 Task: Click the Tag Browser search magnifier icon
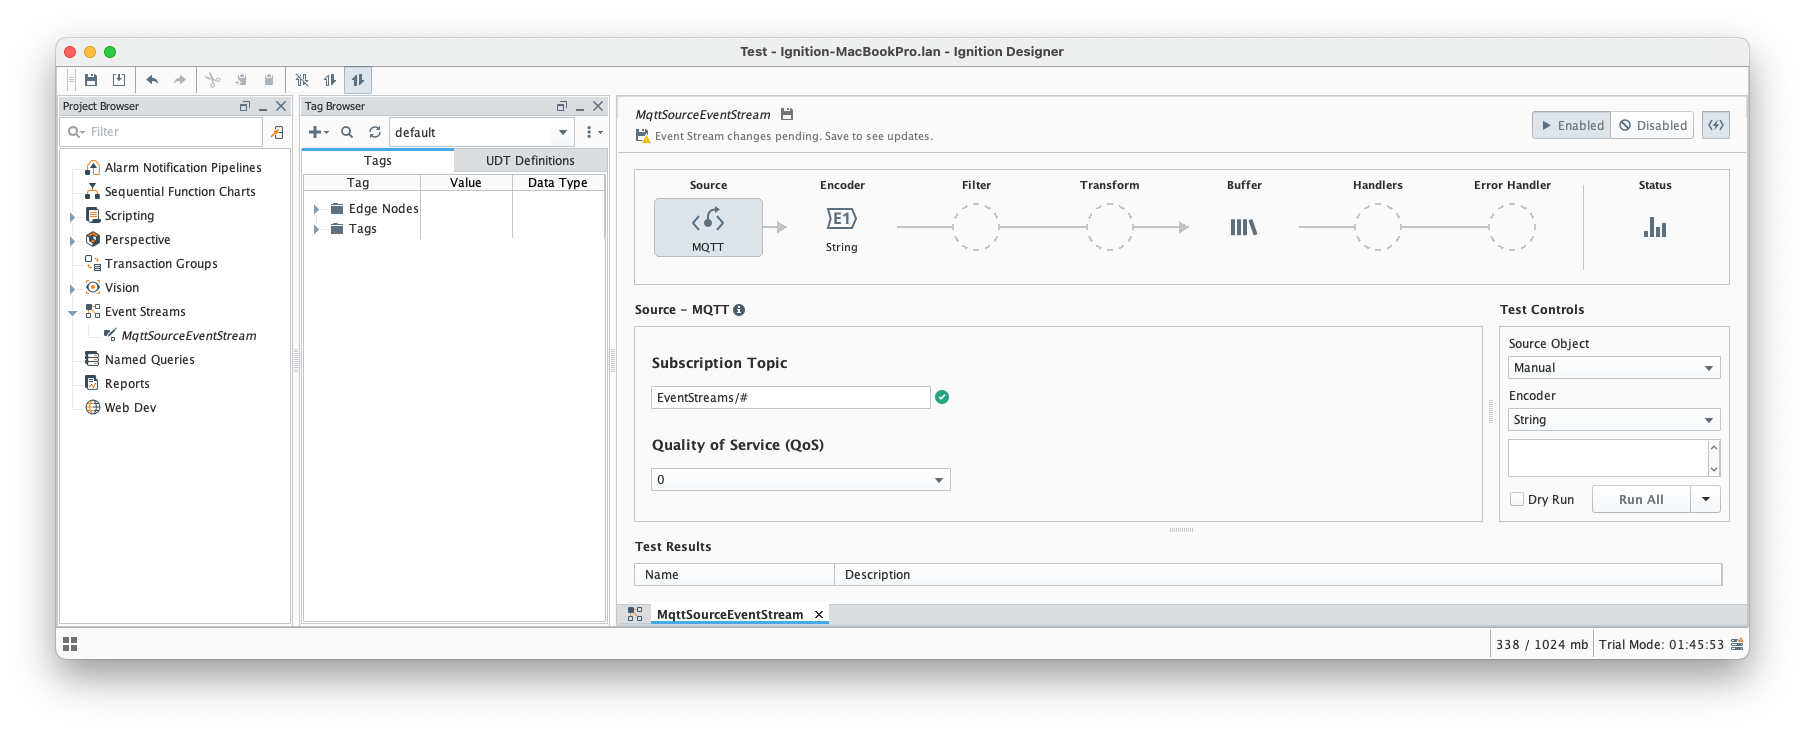pyautogui.click(x=347, y=132)
